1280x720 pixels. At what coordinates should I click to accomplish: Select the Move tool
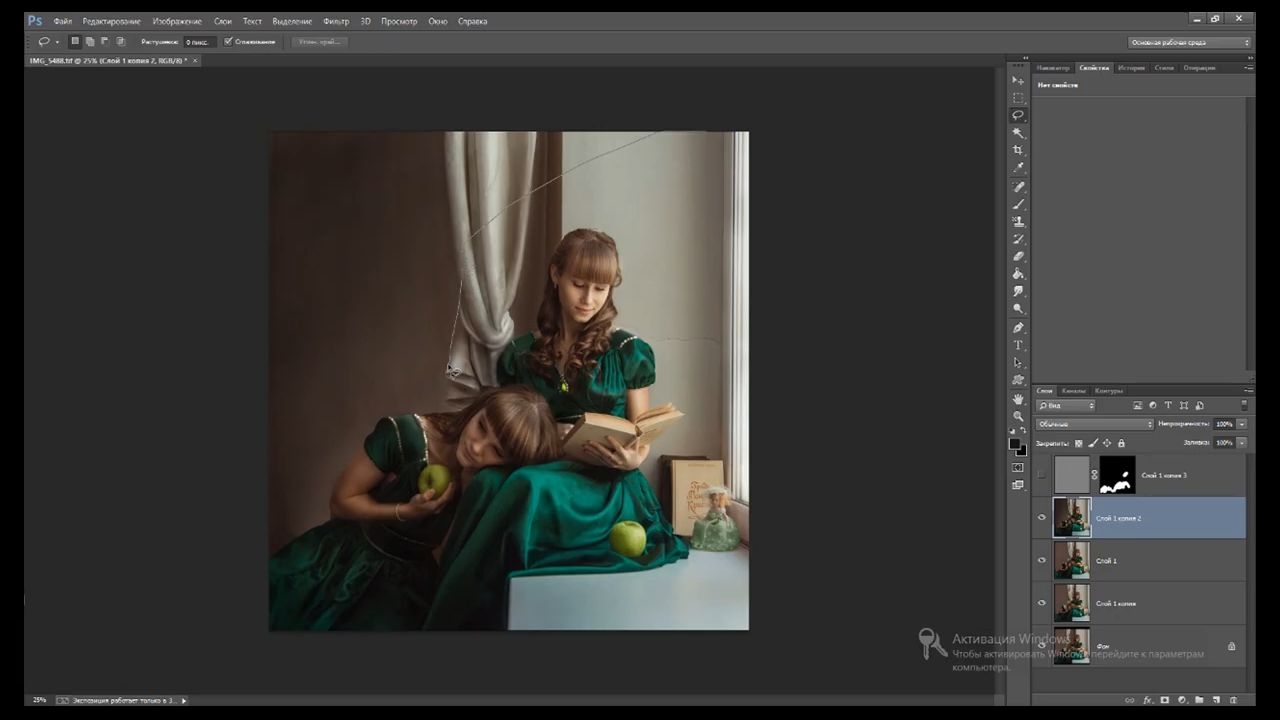(1018, 80)
